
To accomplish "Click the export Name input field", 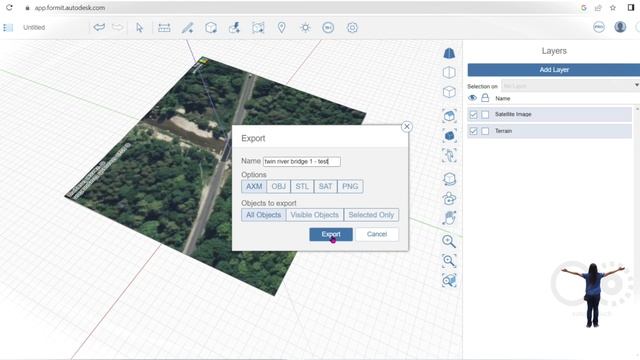I will (x=302, y=162).
